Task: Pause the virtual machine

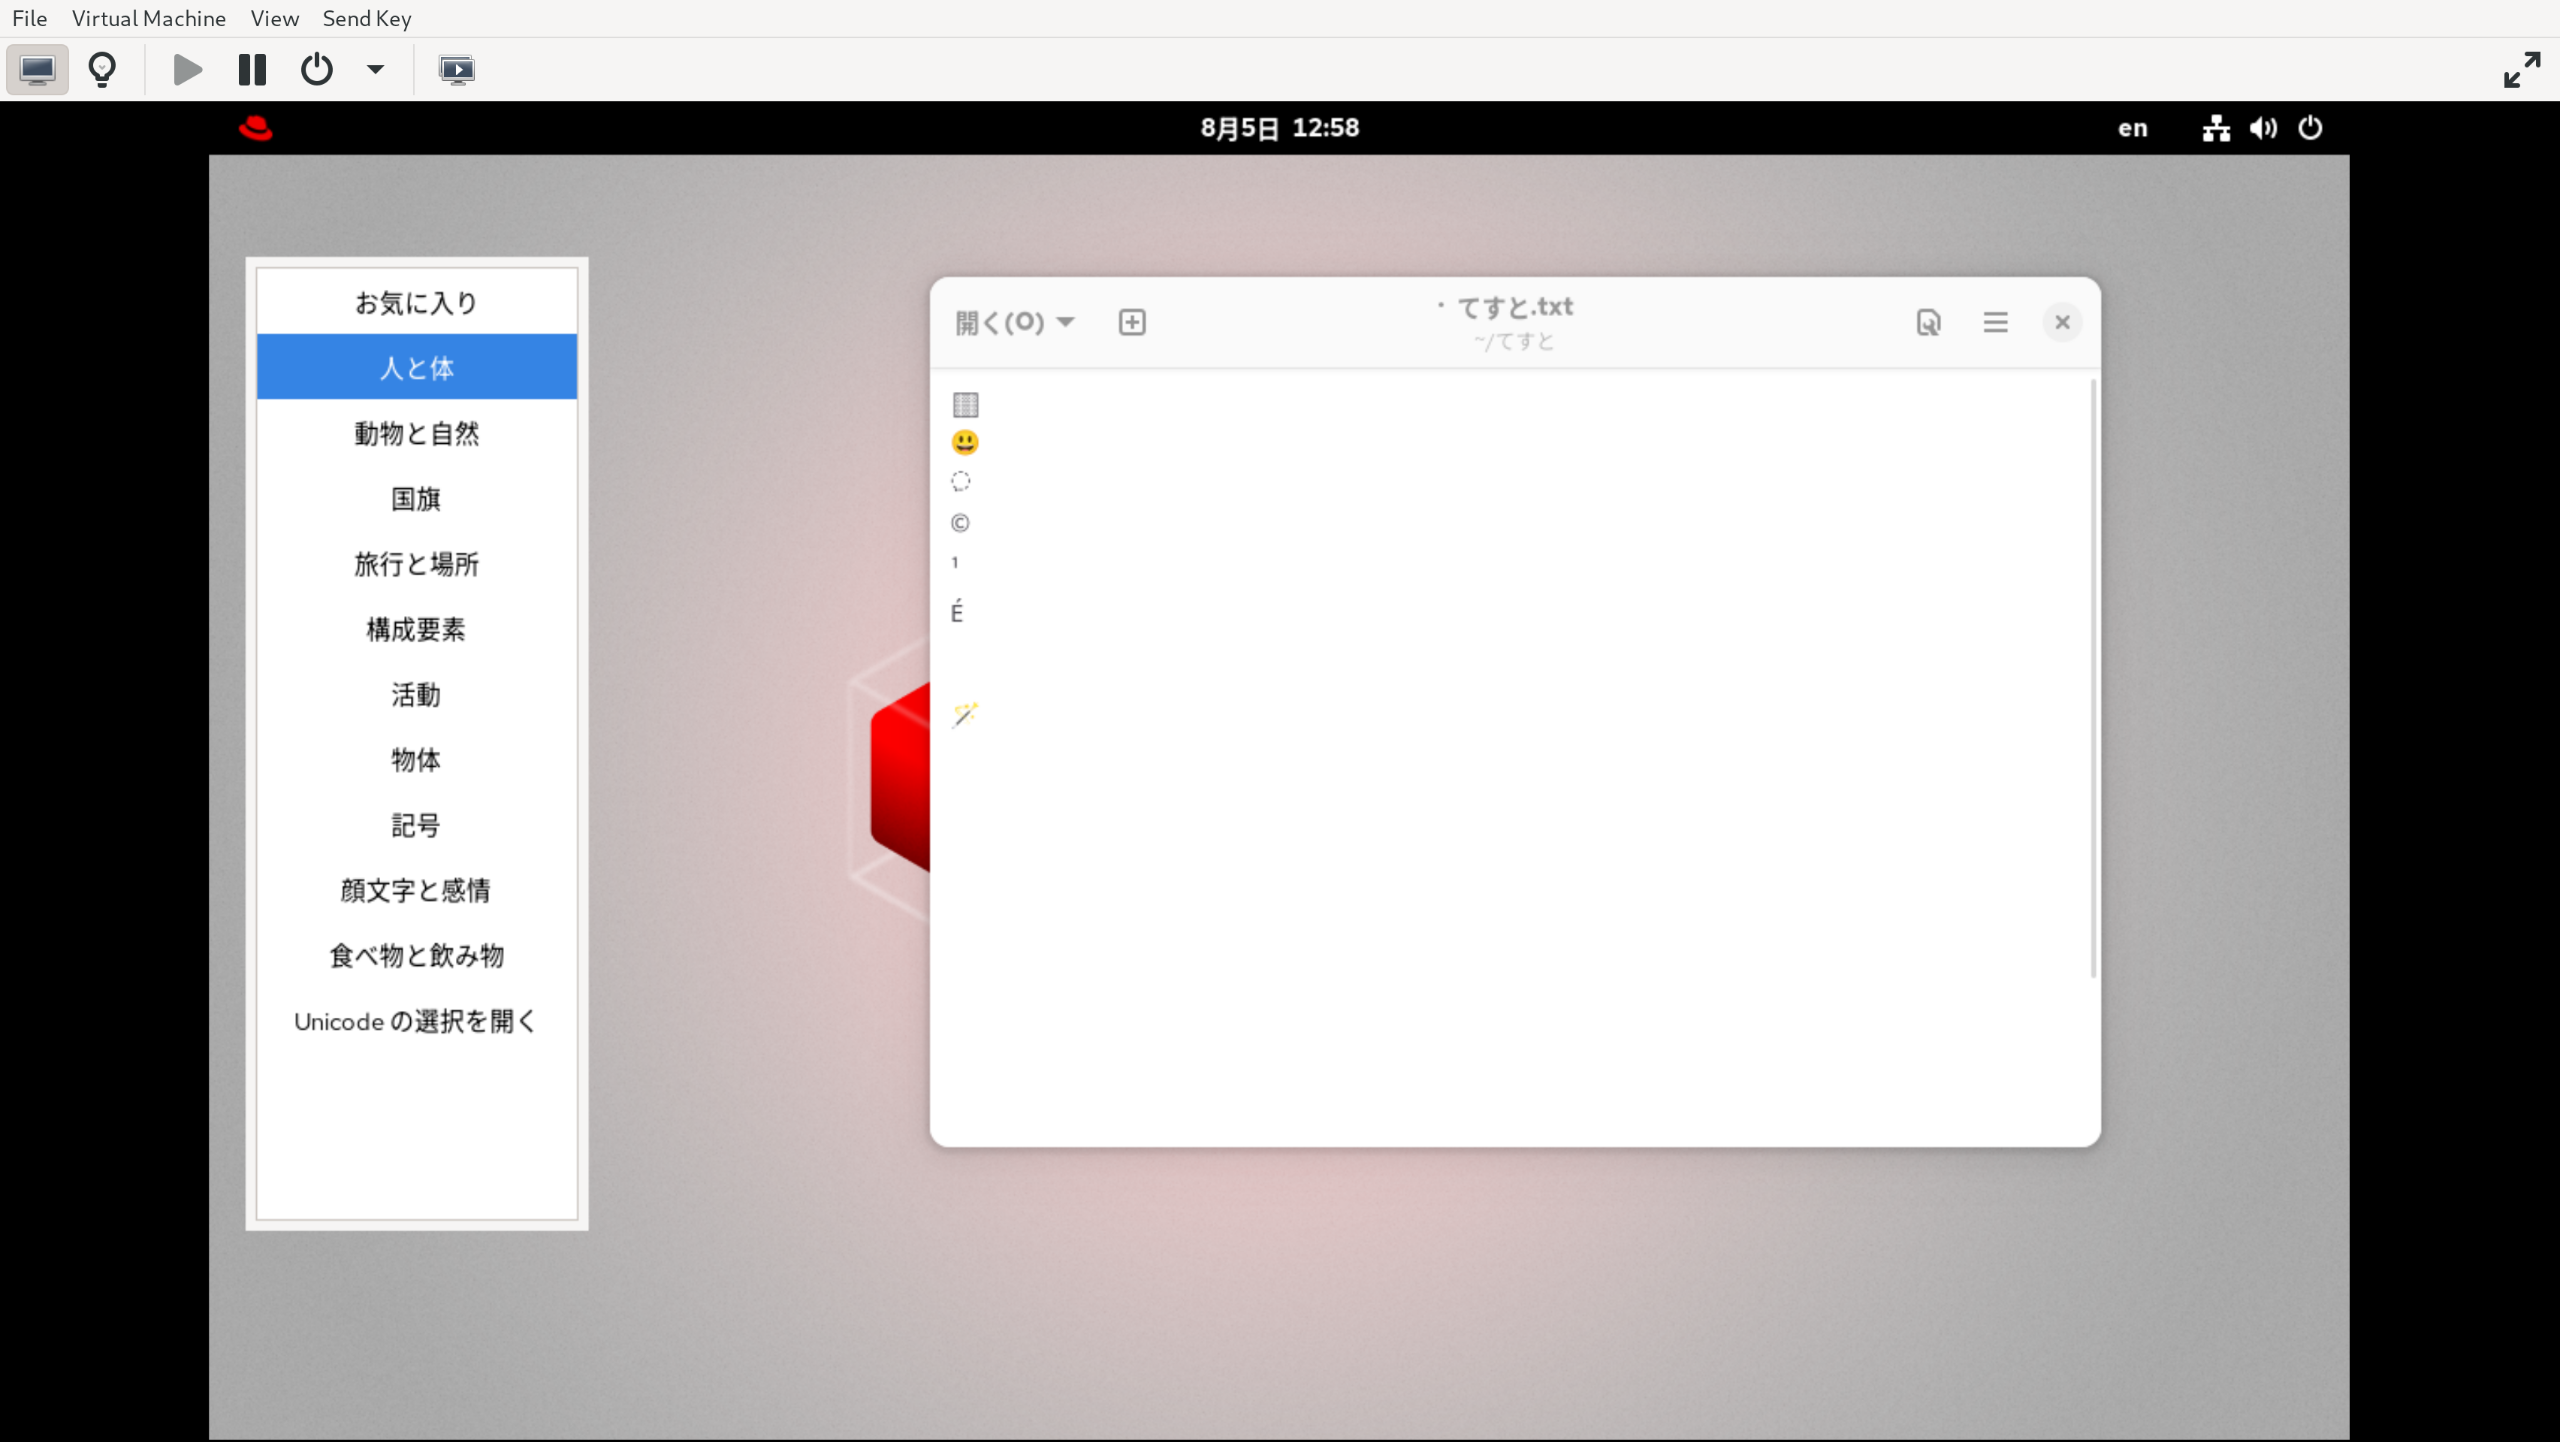Action: 252,70
